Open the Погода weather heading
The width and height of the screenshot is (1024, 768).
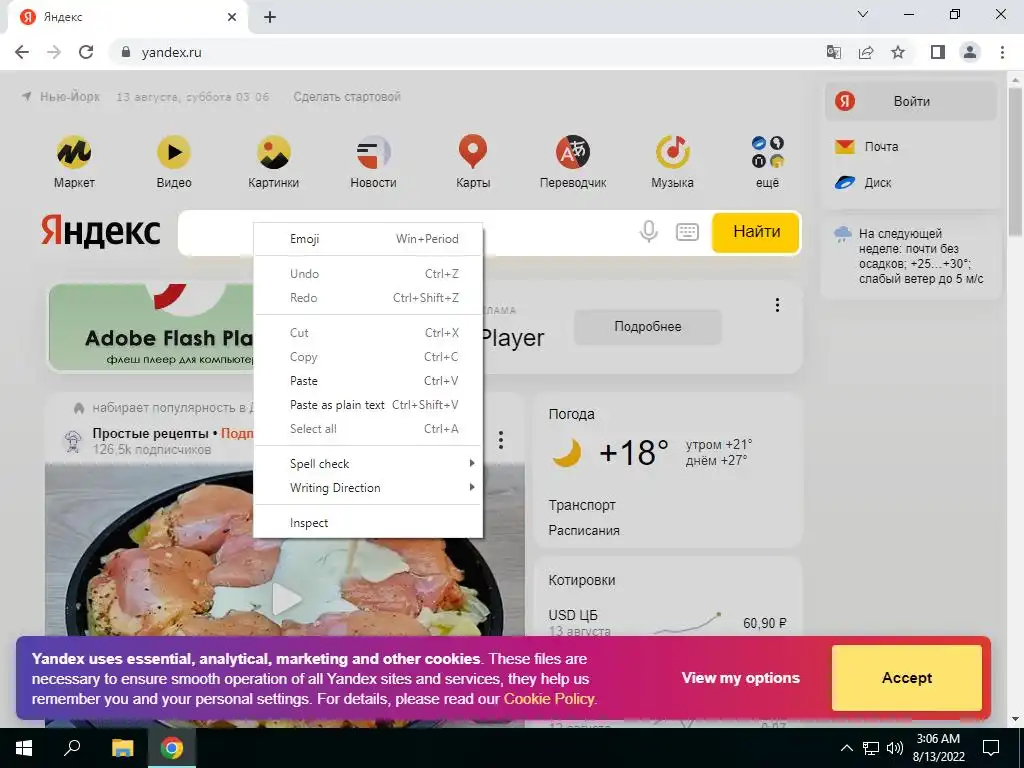[x=571, y=414]
